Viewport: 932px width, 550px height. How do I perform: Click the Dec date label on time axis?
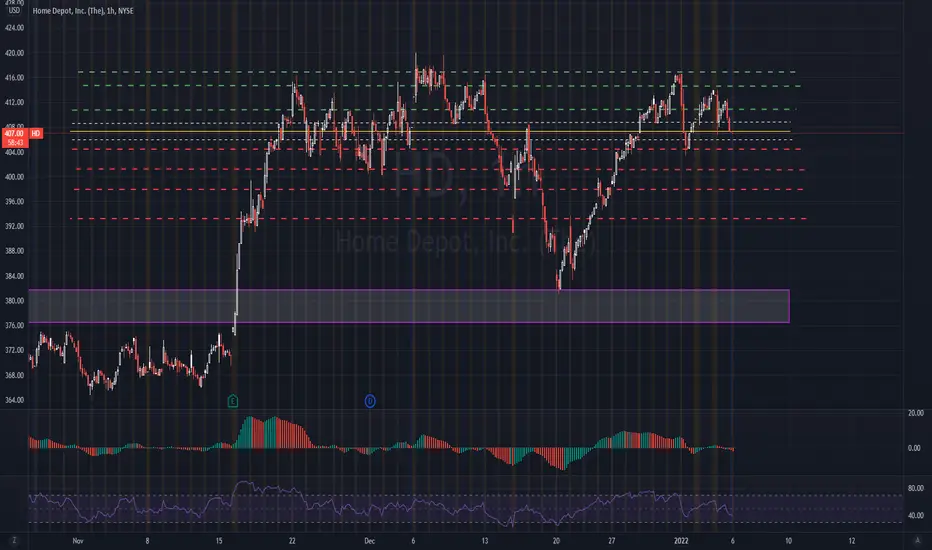(369, 541)
